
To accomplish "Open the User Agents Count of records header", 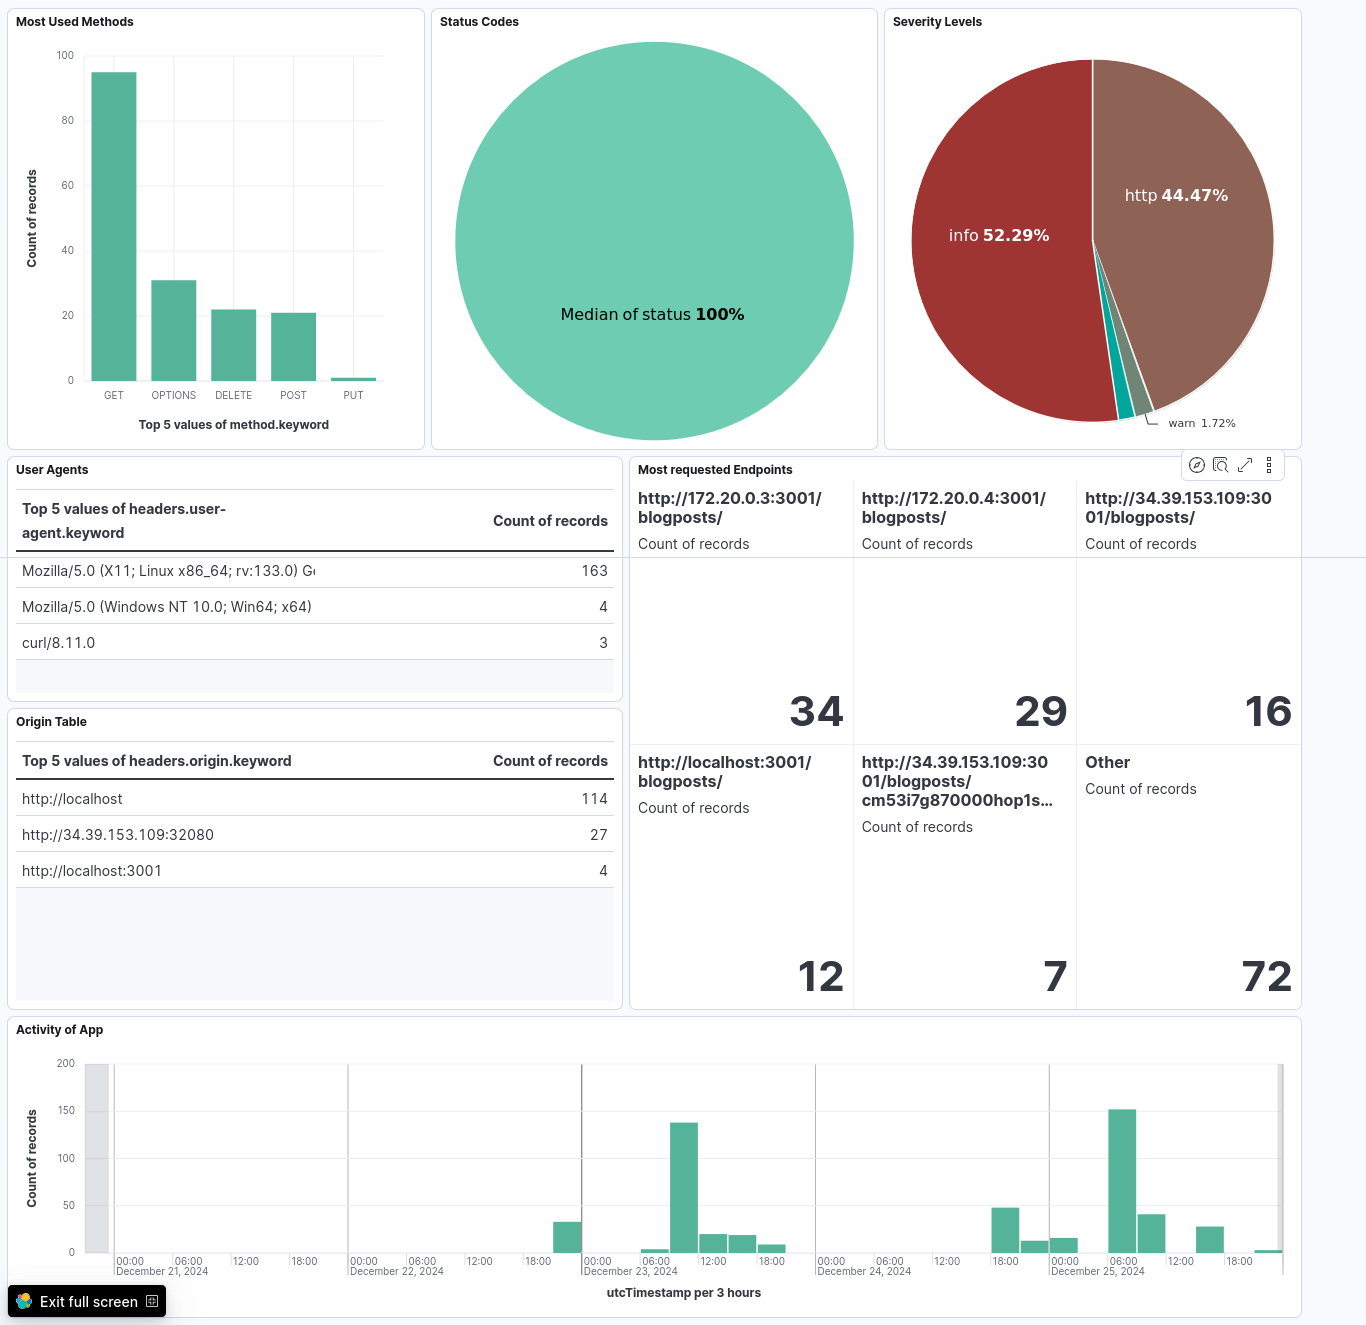I will pyautogui.click(x=549, y=521).
